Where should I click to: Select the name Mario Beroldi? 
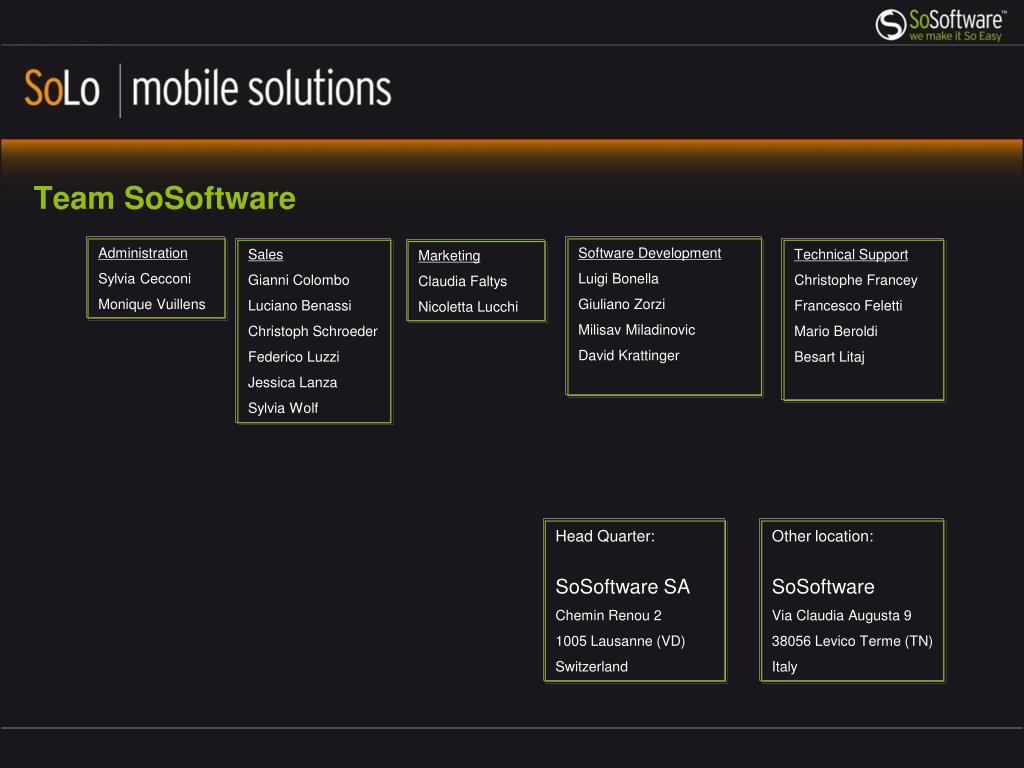tap(836, 331)
